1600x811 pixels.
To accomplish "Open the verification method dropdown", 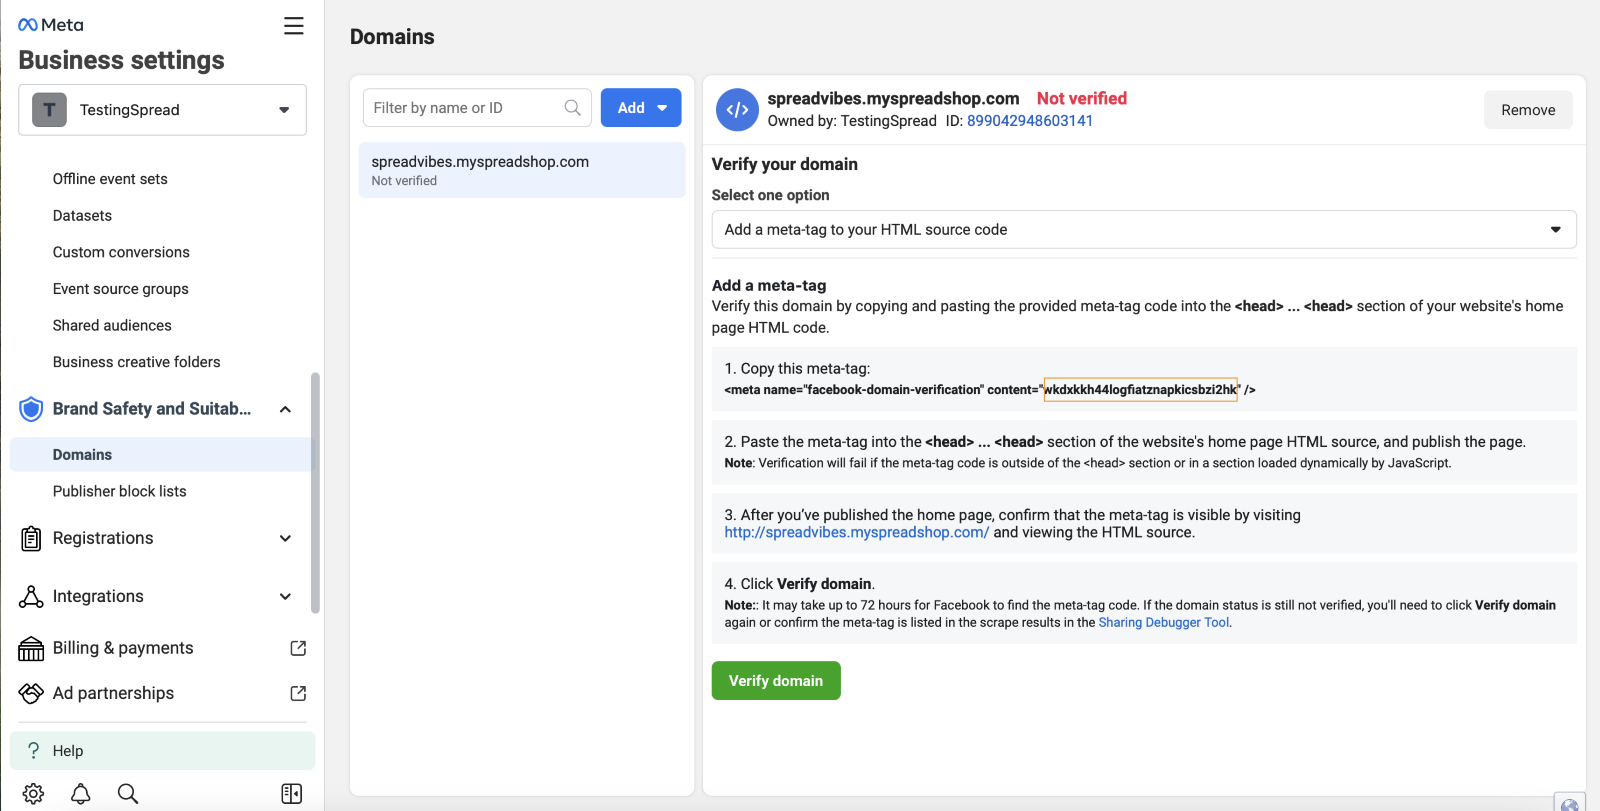I will [x=1143, y=229].
